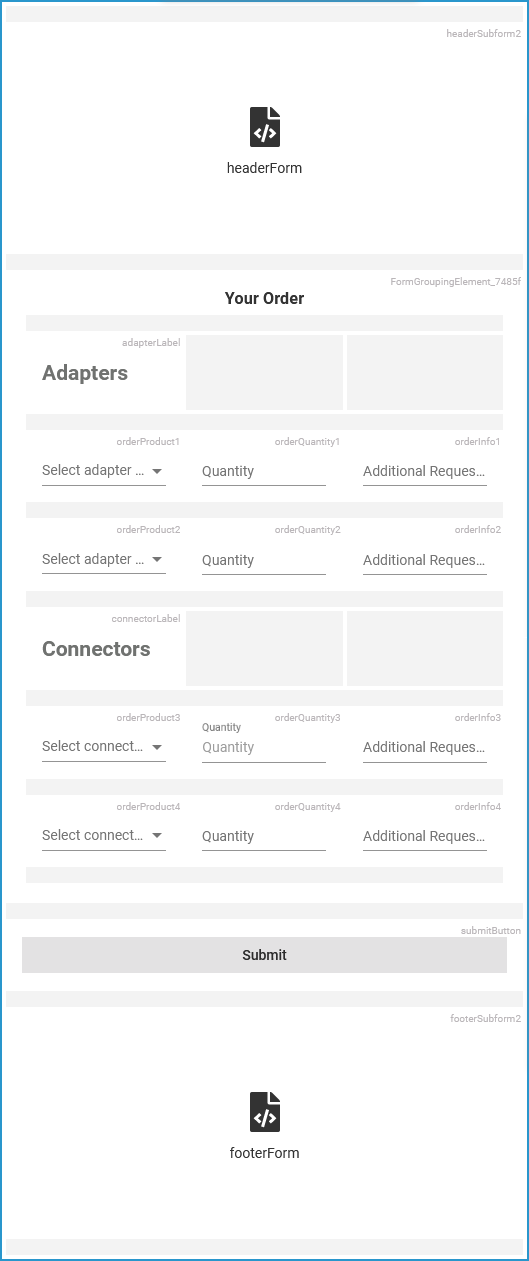This screenshot has height=1261, width=529.
Task: Select the footerForm code file icon
Action: pos(264,1112)
